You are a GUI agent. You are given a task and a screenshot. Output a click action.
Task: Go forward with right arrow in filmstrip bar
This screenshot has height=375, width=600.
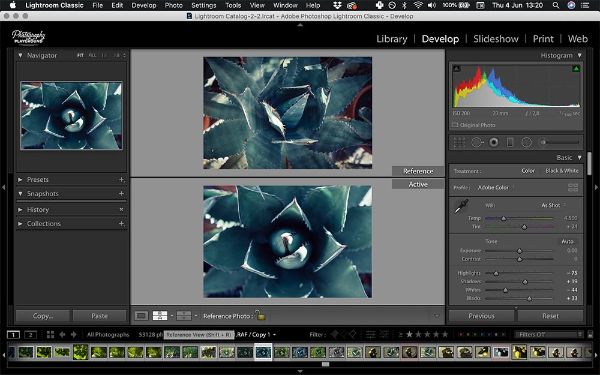tap(74, 334)
